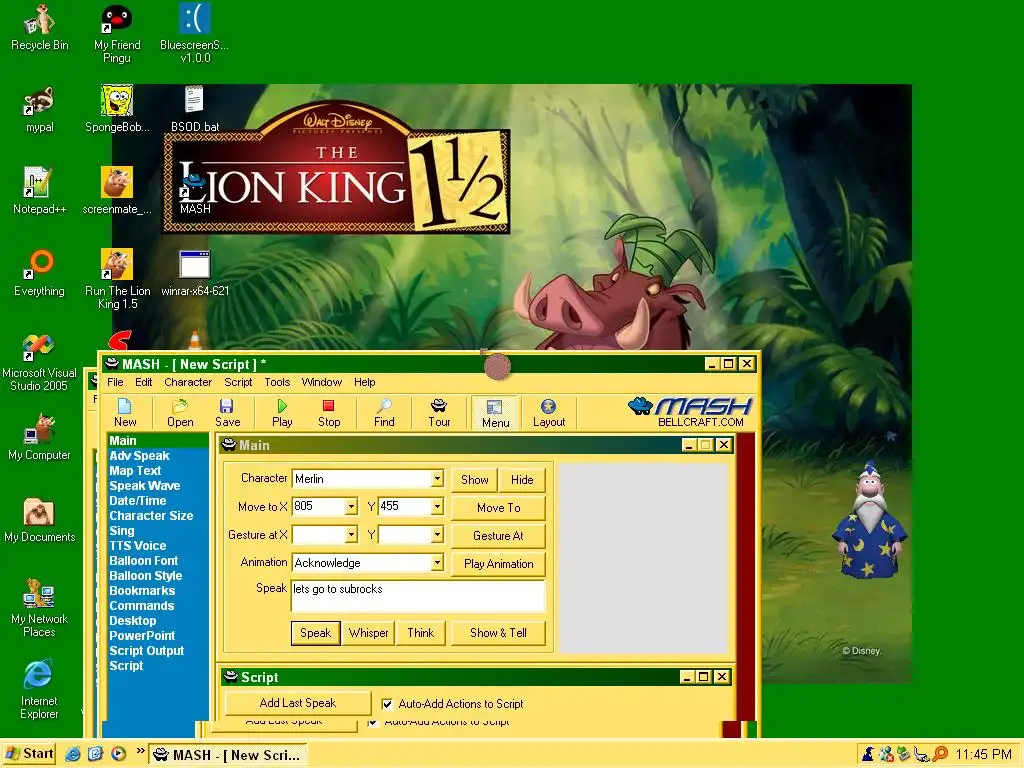
Task: Expand the Character dropdown showing Merlin
Action: pyautogui.click(x=437, y=479)
